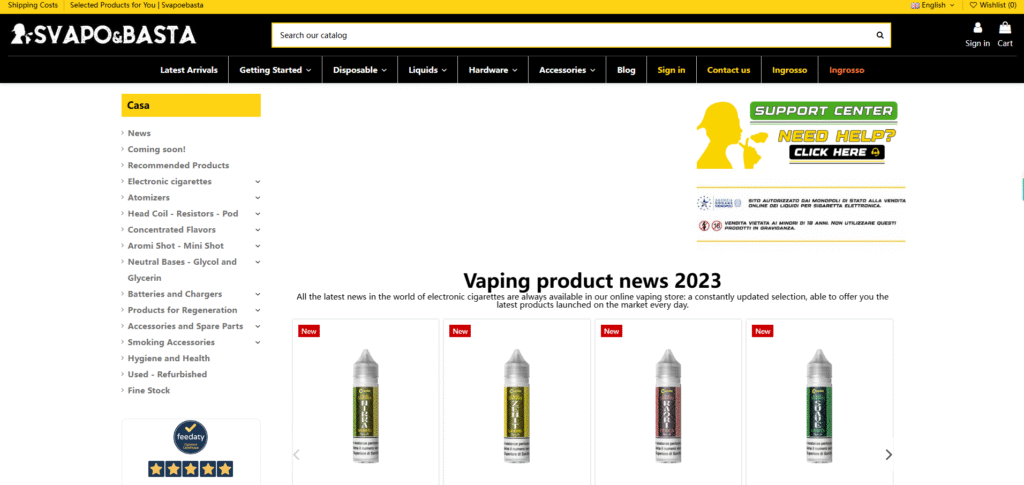Open Used - Refurbished category

coord(167,374)
